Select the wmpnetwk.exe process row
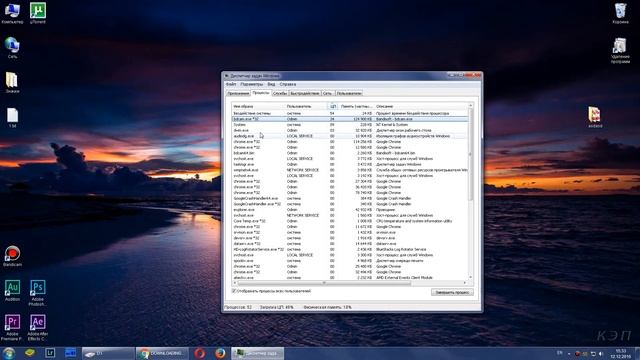640x360 pixels. point(350,170)
